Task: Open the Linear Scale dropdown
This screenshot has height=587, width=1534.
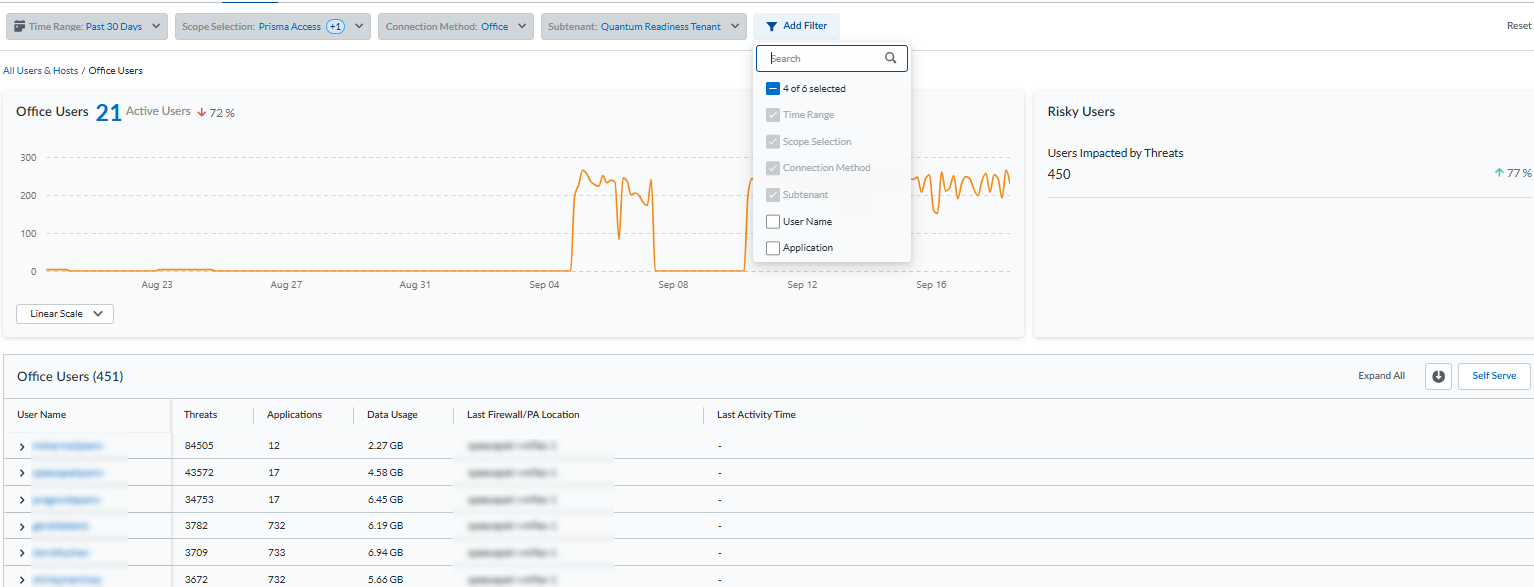Action: pyautogui.click(x=65, y=314)
